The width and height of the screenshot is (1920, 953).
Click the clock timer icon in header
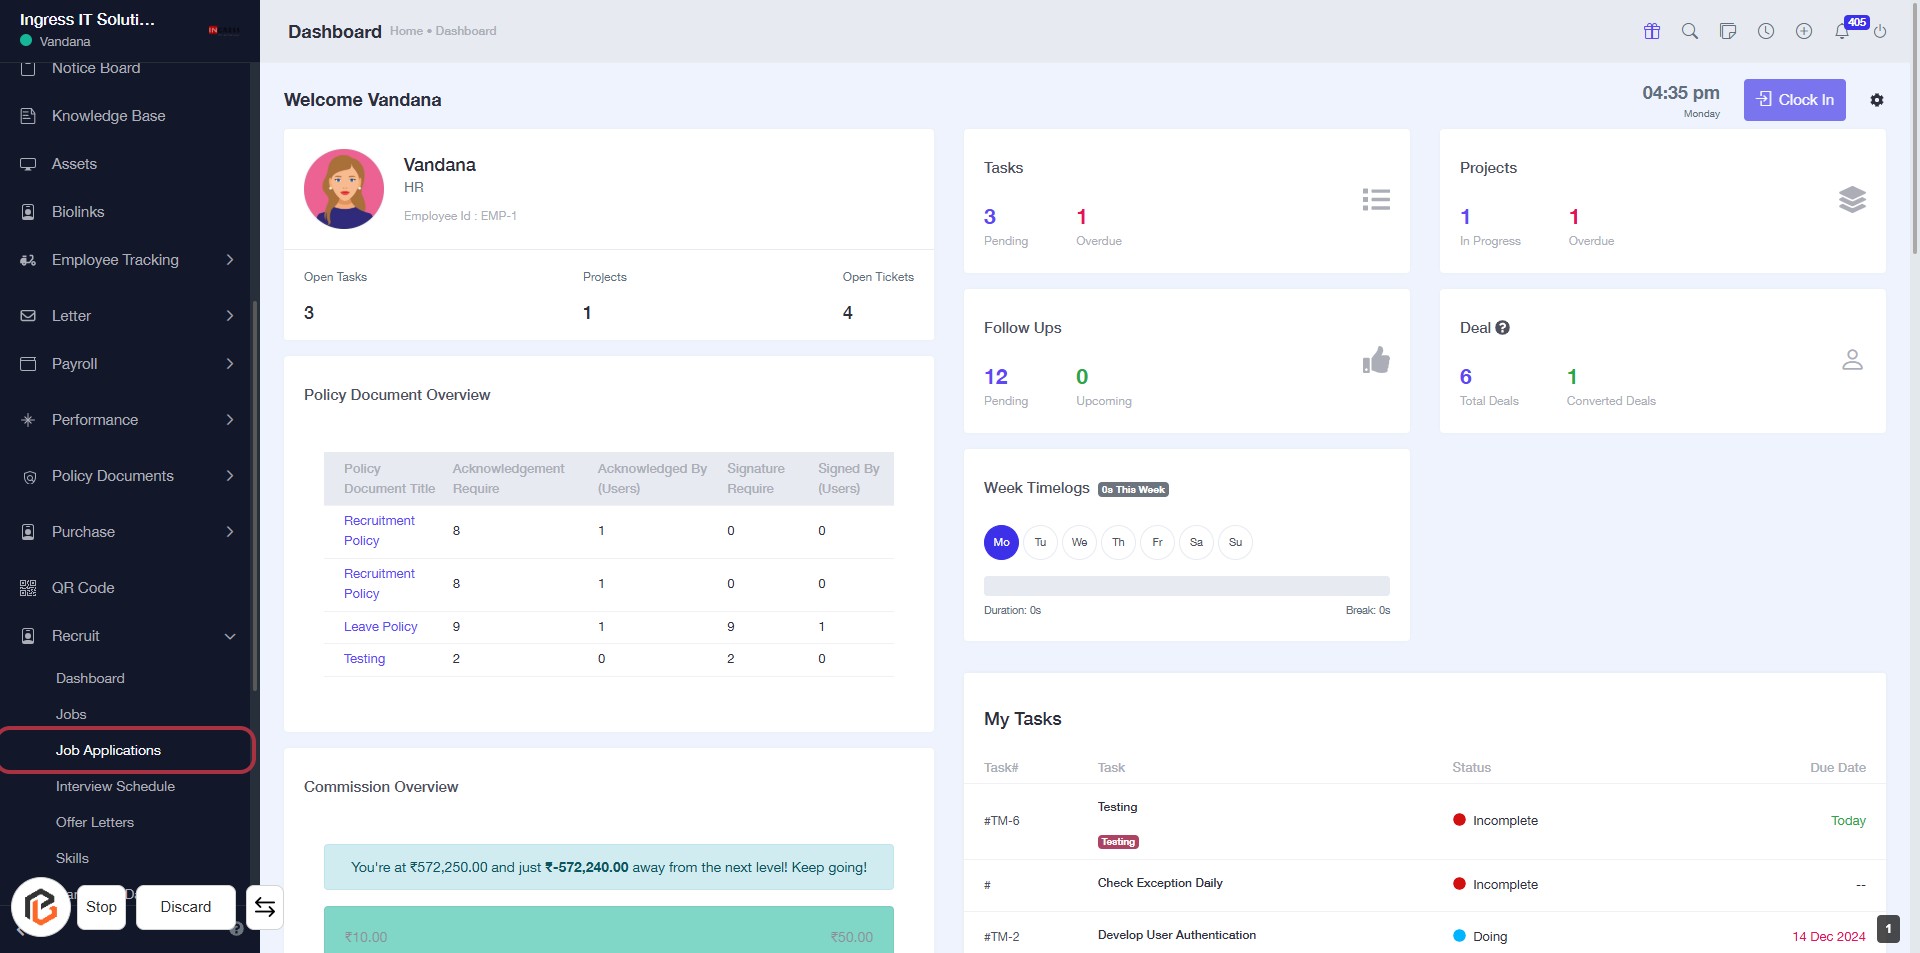1766,31
